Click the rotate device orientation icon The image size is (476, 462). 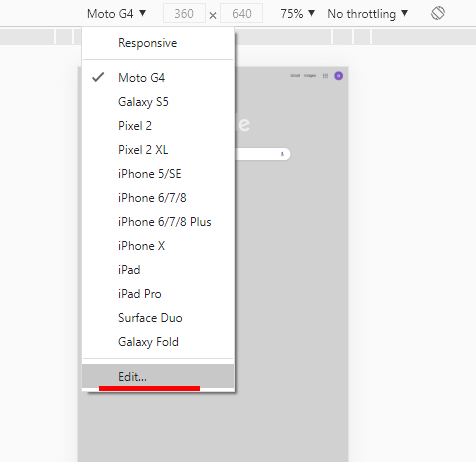coord(438,14)
